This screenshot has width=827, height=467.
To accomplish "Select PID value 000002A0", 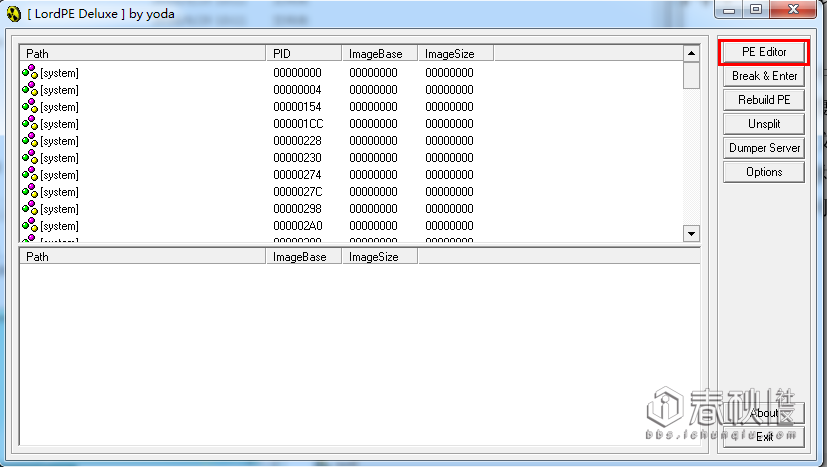I will (298, 226).
